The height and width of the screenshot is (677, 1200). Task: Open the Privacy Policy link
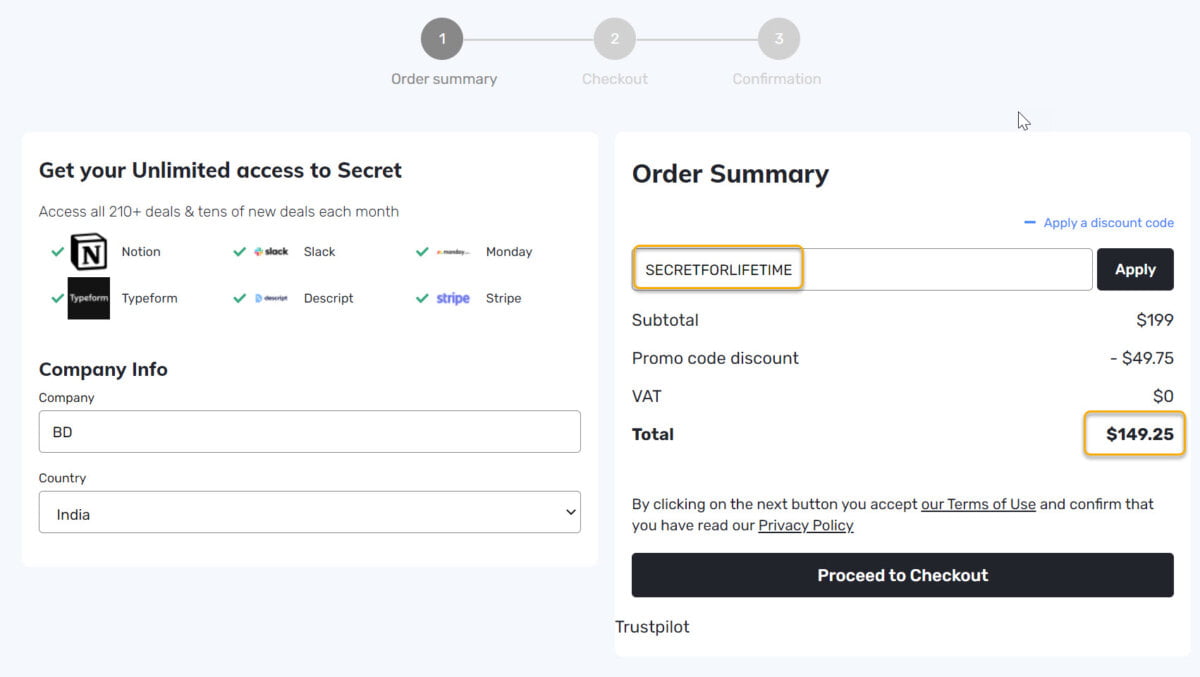tap(806, 525)
